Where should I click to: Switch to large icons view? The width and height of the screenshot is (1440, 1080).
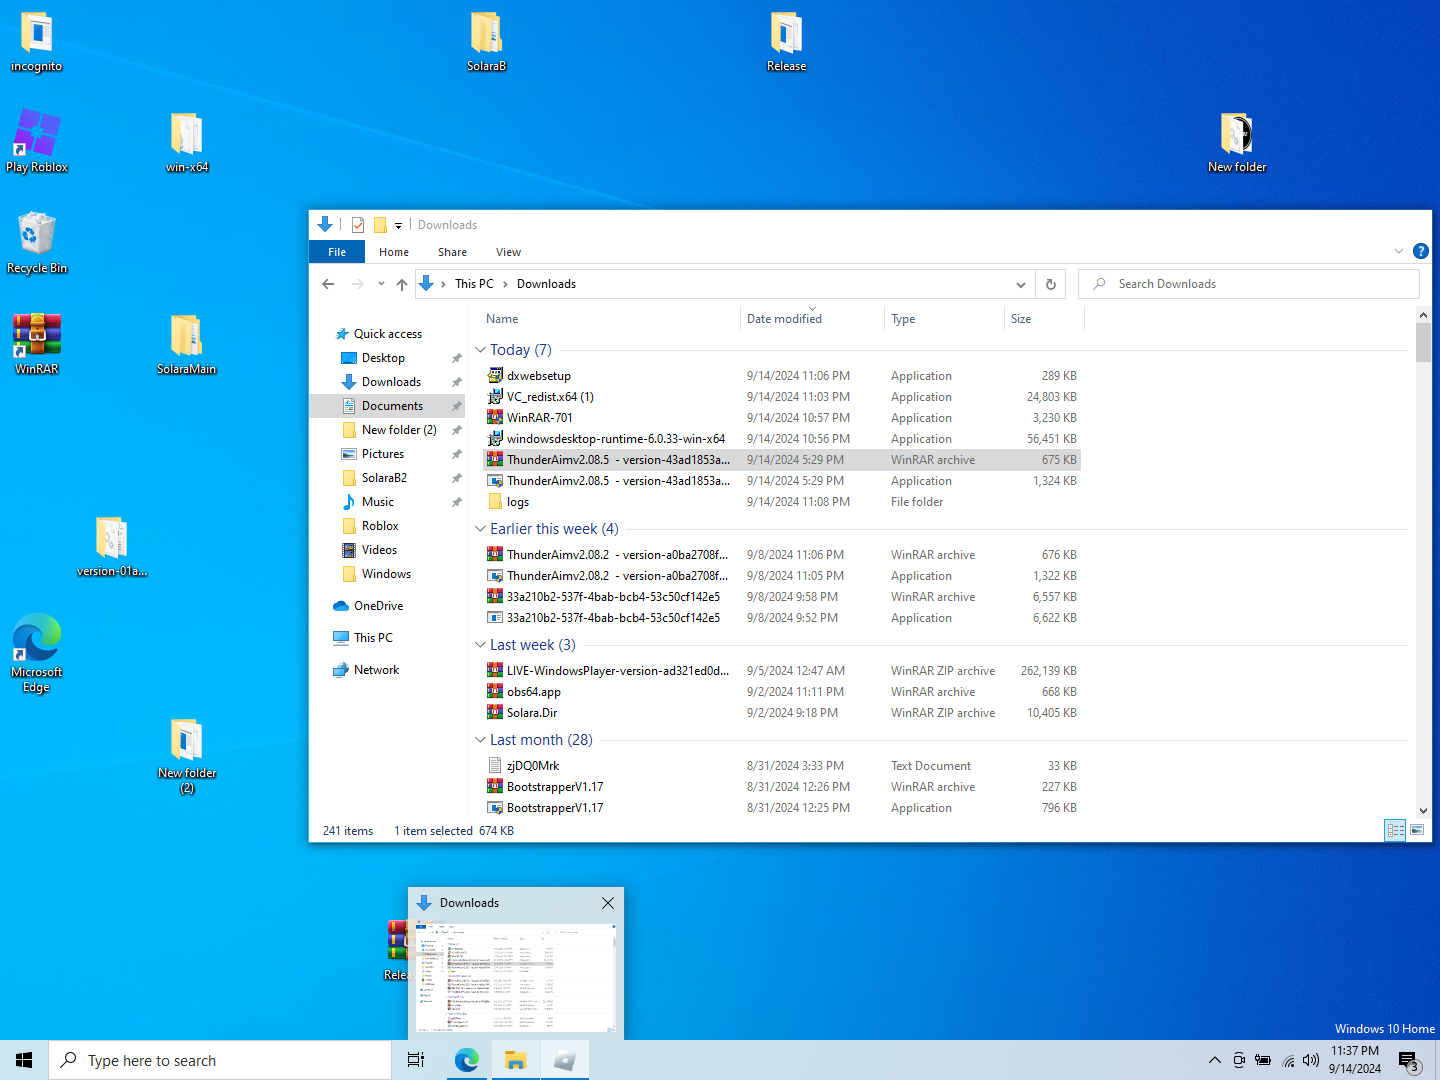[x=1417, y=830]
